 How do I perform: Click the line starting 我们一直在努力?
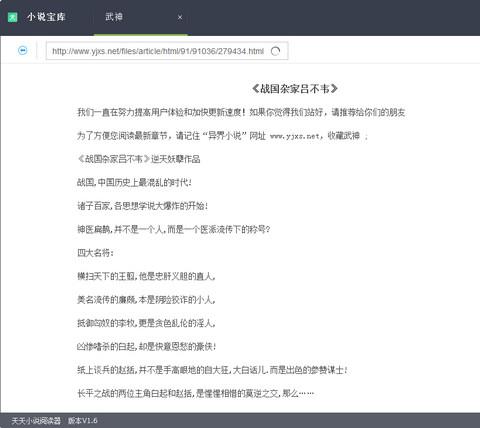tap(241, 112)
